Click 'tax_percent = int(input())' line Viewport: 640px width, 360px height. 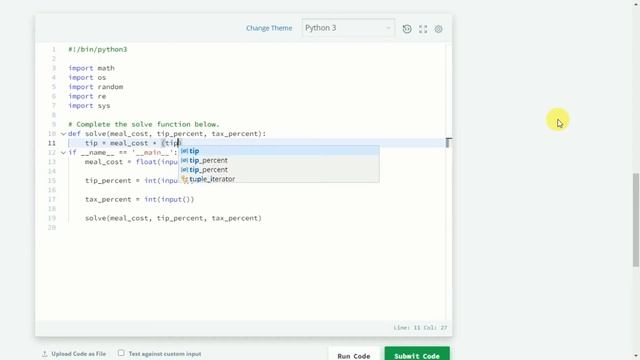(140, 199)
